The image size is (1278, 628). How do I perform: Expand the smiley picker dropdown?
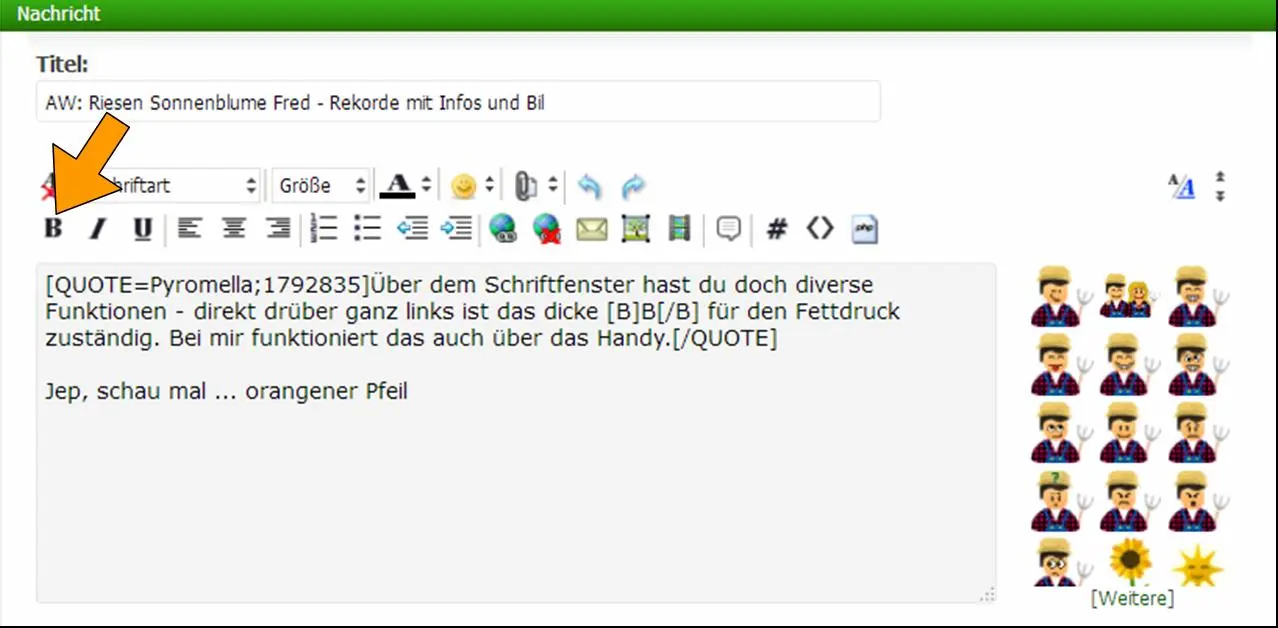click(x=470, y=186)
